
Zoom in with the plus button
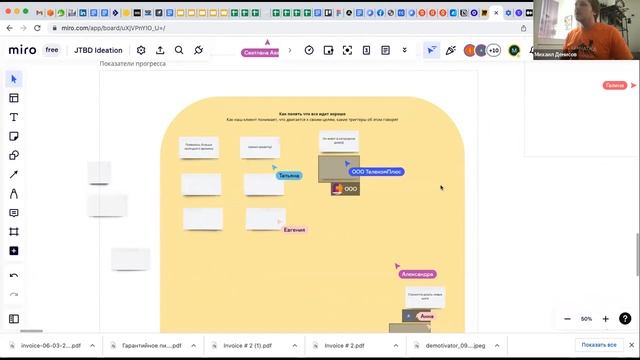(606, 319)
